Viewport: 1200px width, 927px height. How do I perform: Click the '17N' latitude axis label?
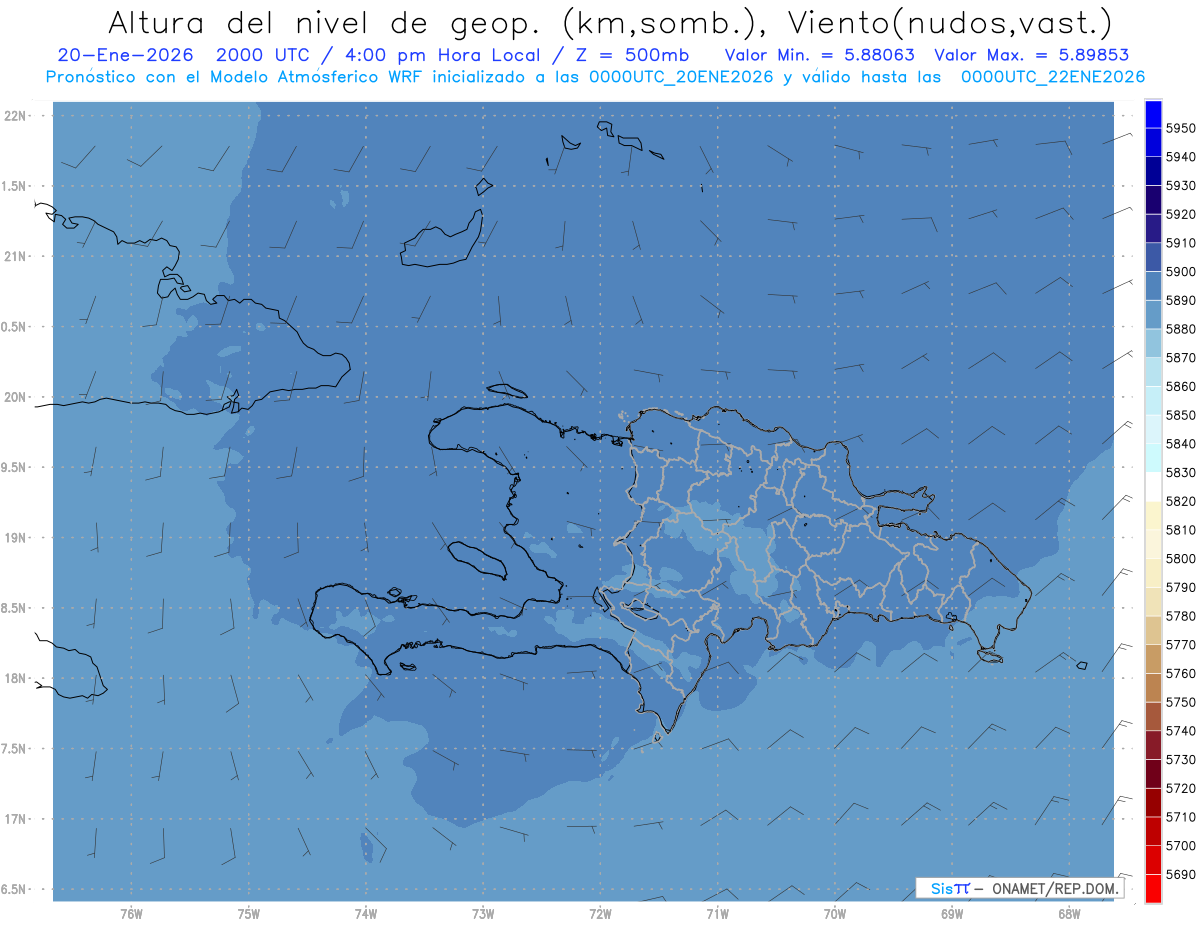pyautogui.click(x=15, y=819)
